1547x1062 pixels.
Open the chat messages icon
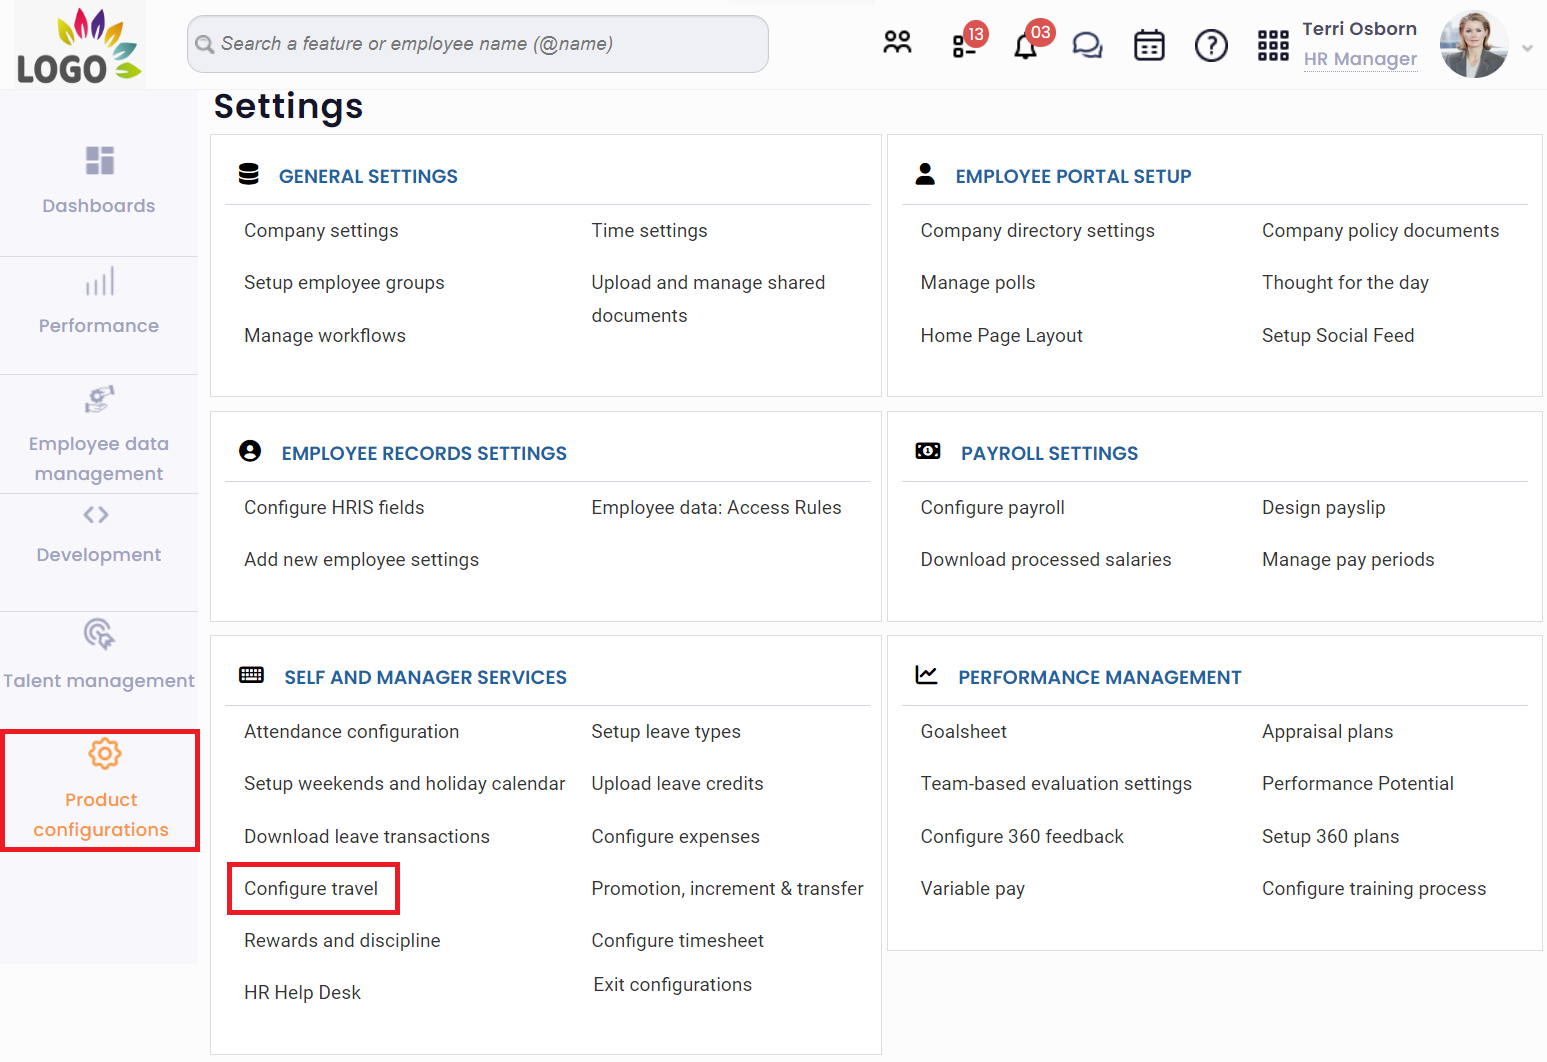pyautogui.click(x=1087, y=45)
